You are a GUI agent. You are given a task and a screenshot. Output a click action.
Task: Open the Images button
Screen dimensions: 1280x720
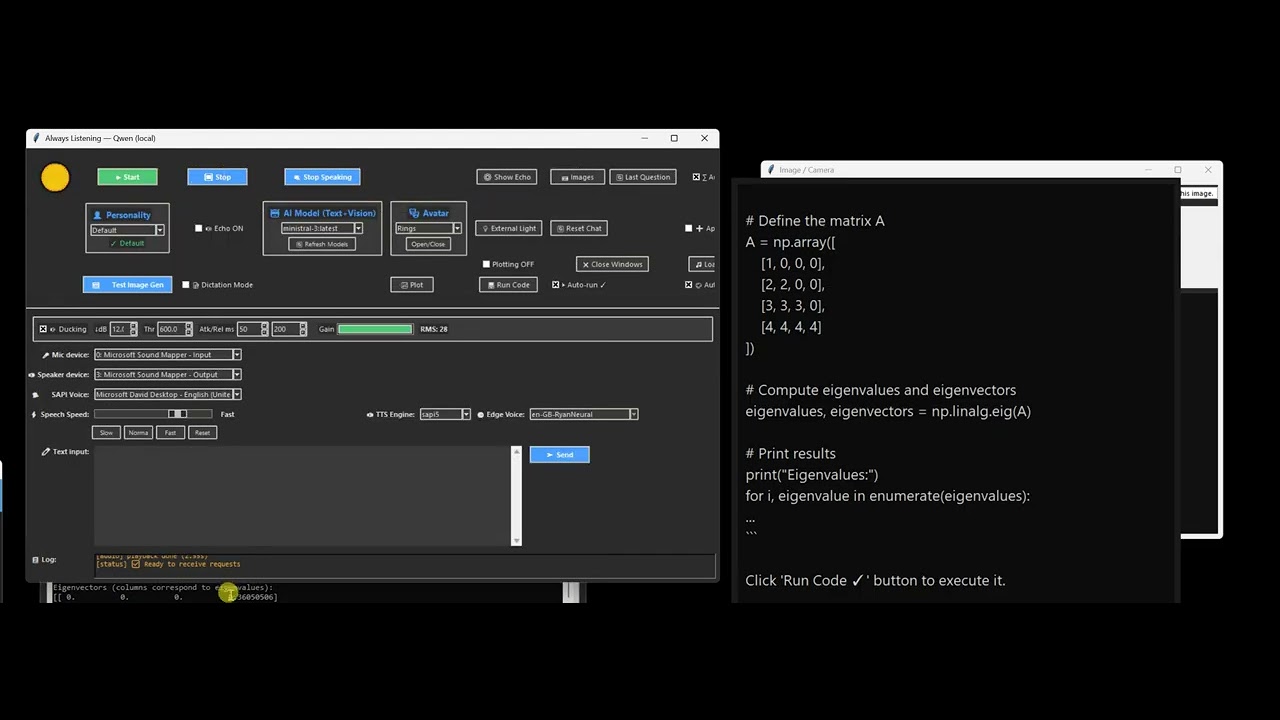[x=577, y=177]
